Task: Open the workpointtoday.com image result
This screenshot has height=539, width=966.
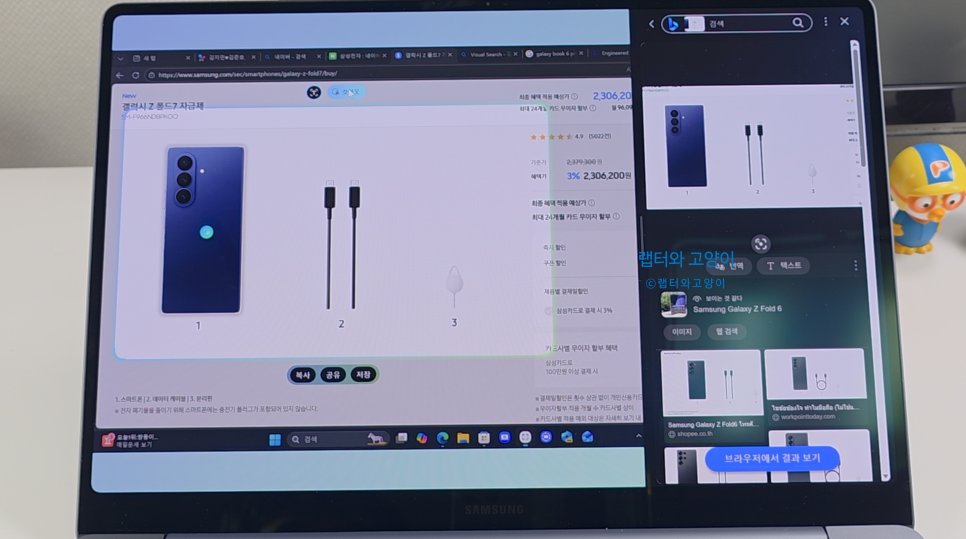Action: pyautogui.click(x=815, y=385)
